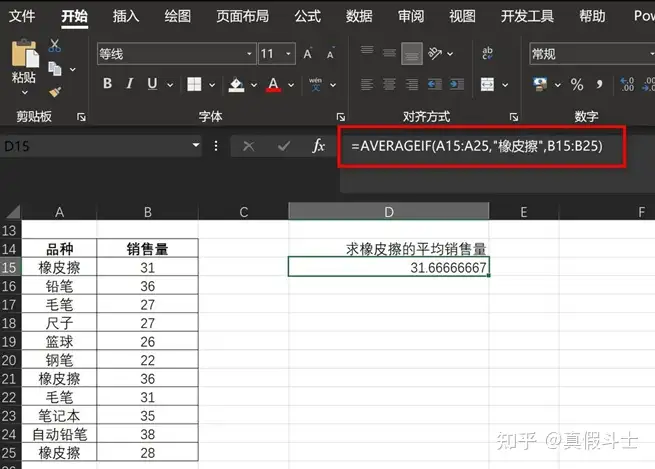Click the wrap text icon

487,53
